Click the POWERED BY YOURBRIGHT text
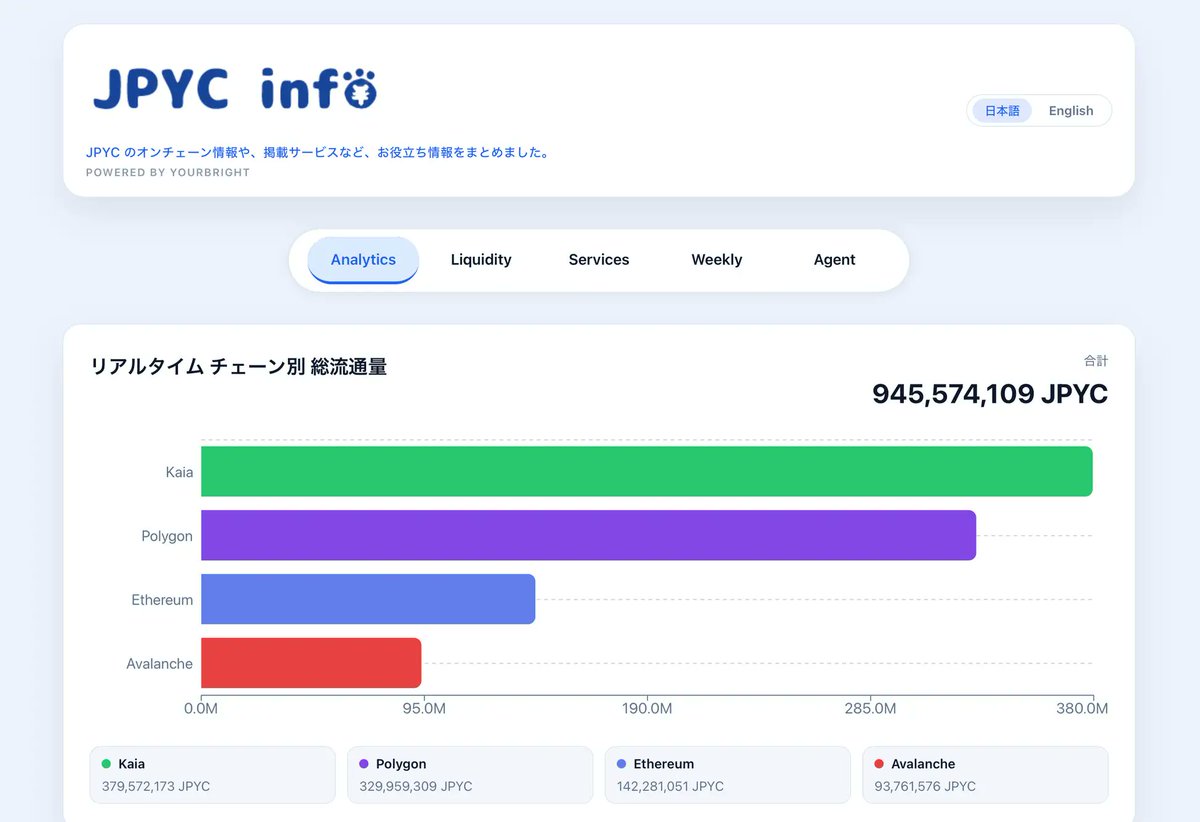The image size is (1200, 822). [168, 173]
